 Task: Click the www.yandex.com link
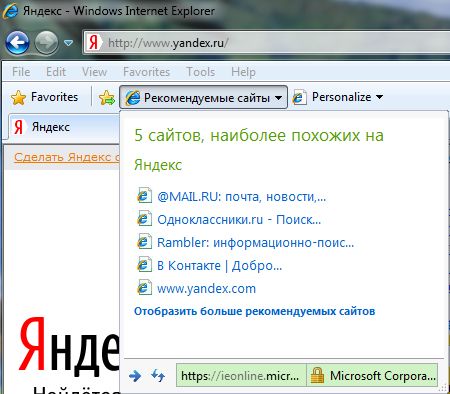[x=206, y=289]
